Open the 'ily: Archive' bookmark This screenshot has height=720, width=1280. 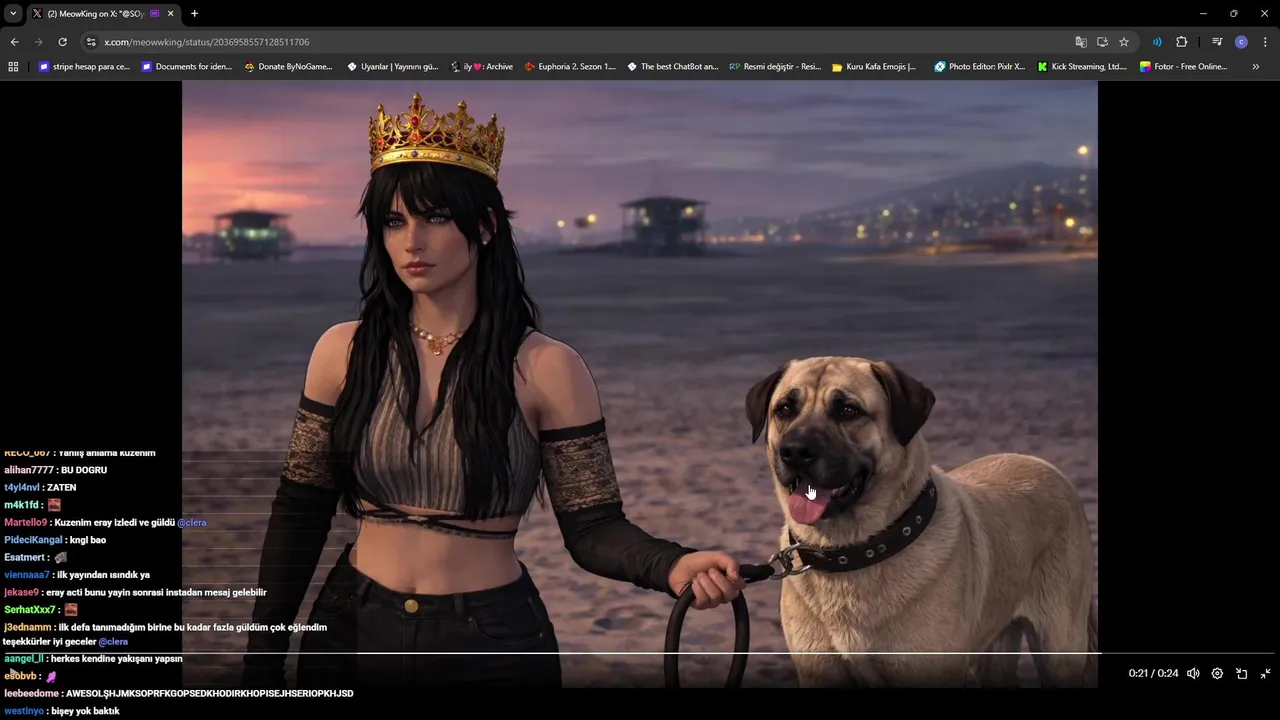click(x=481, y=67)
